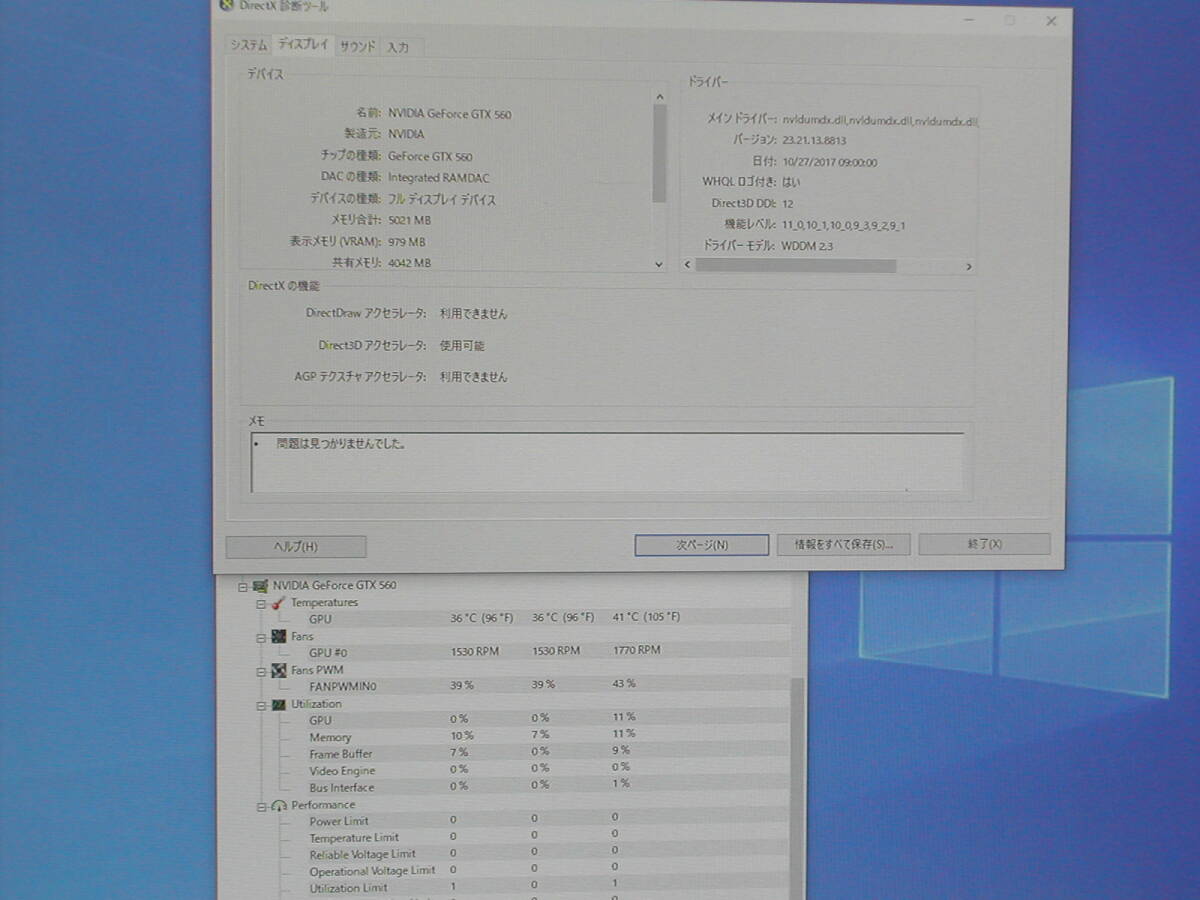This screenshot has height=900, width=1200.
Task: Click the thermometer icon next to Temperatures
Action: click(278, 603)
